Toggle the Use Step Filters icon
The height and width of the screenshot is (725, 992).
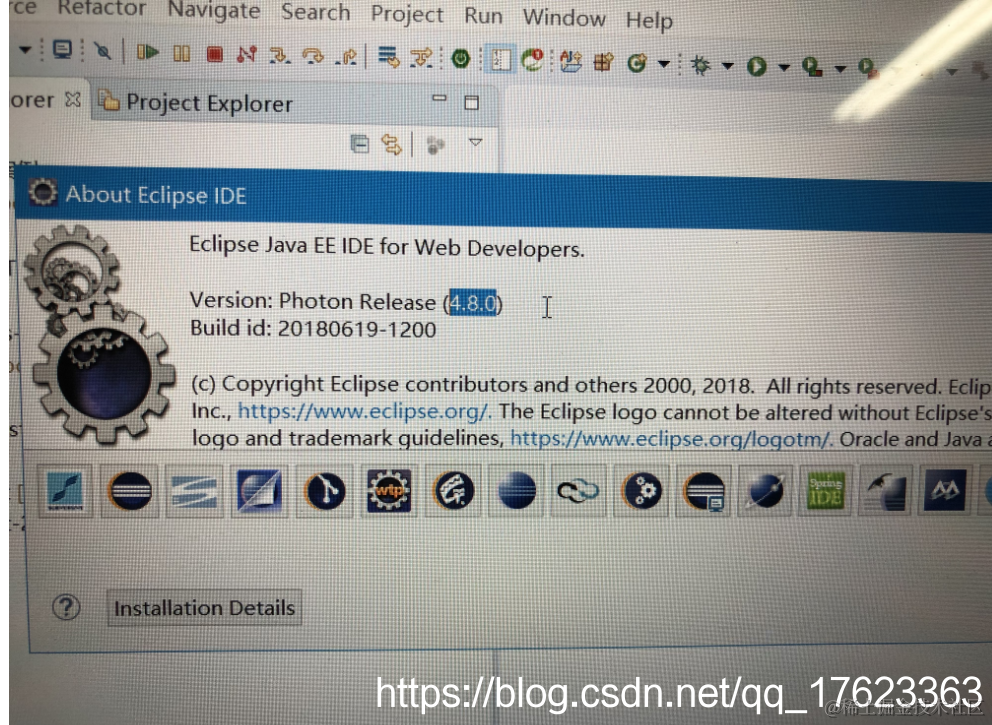(421, 58)
